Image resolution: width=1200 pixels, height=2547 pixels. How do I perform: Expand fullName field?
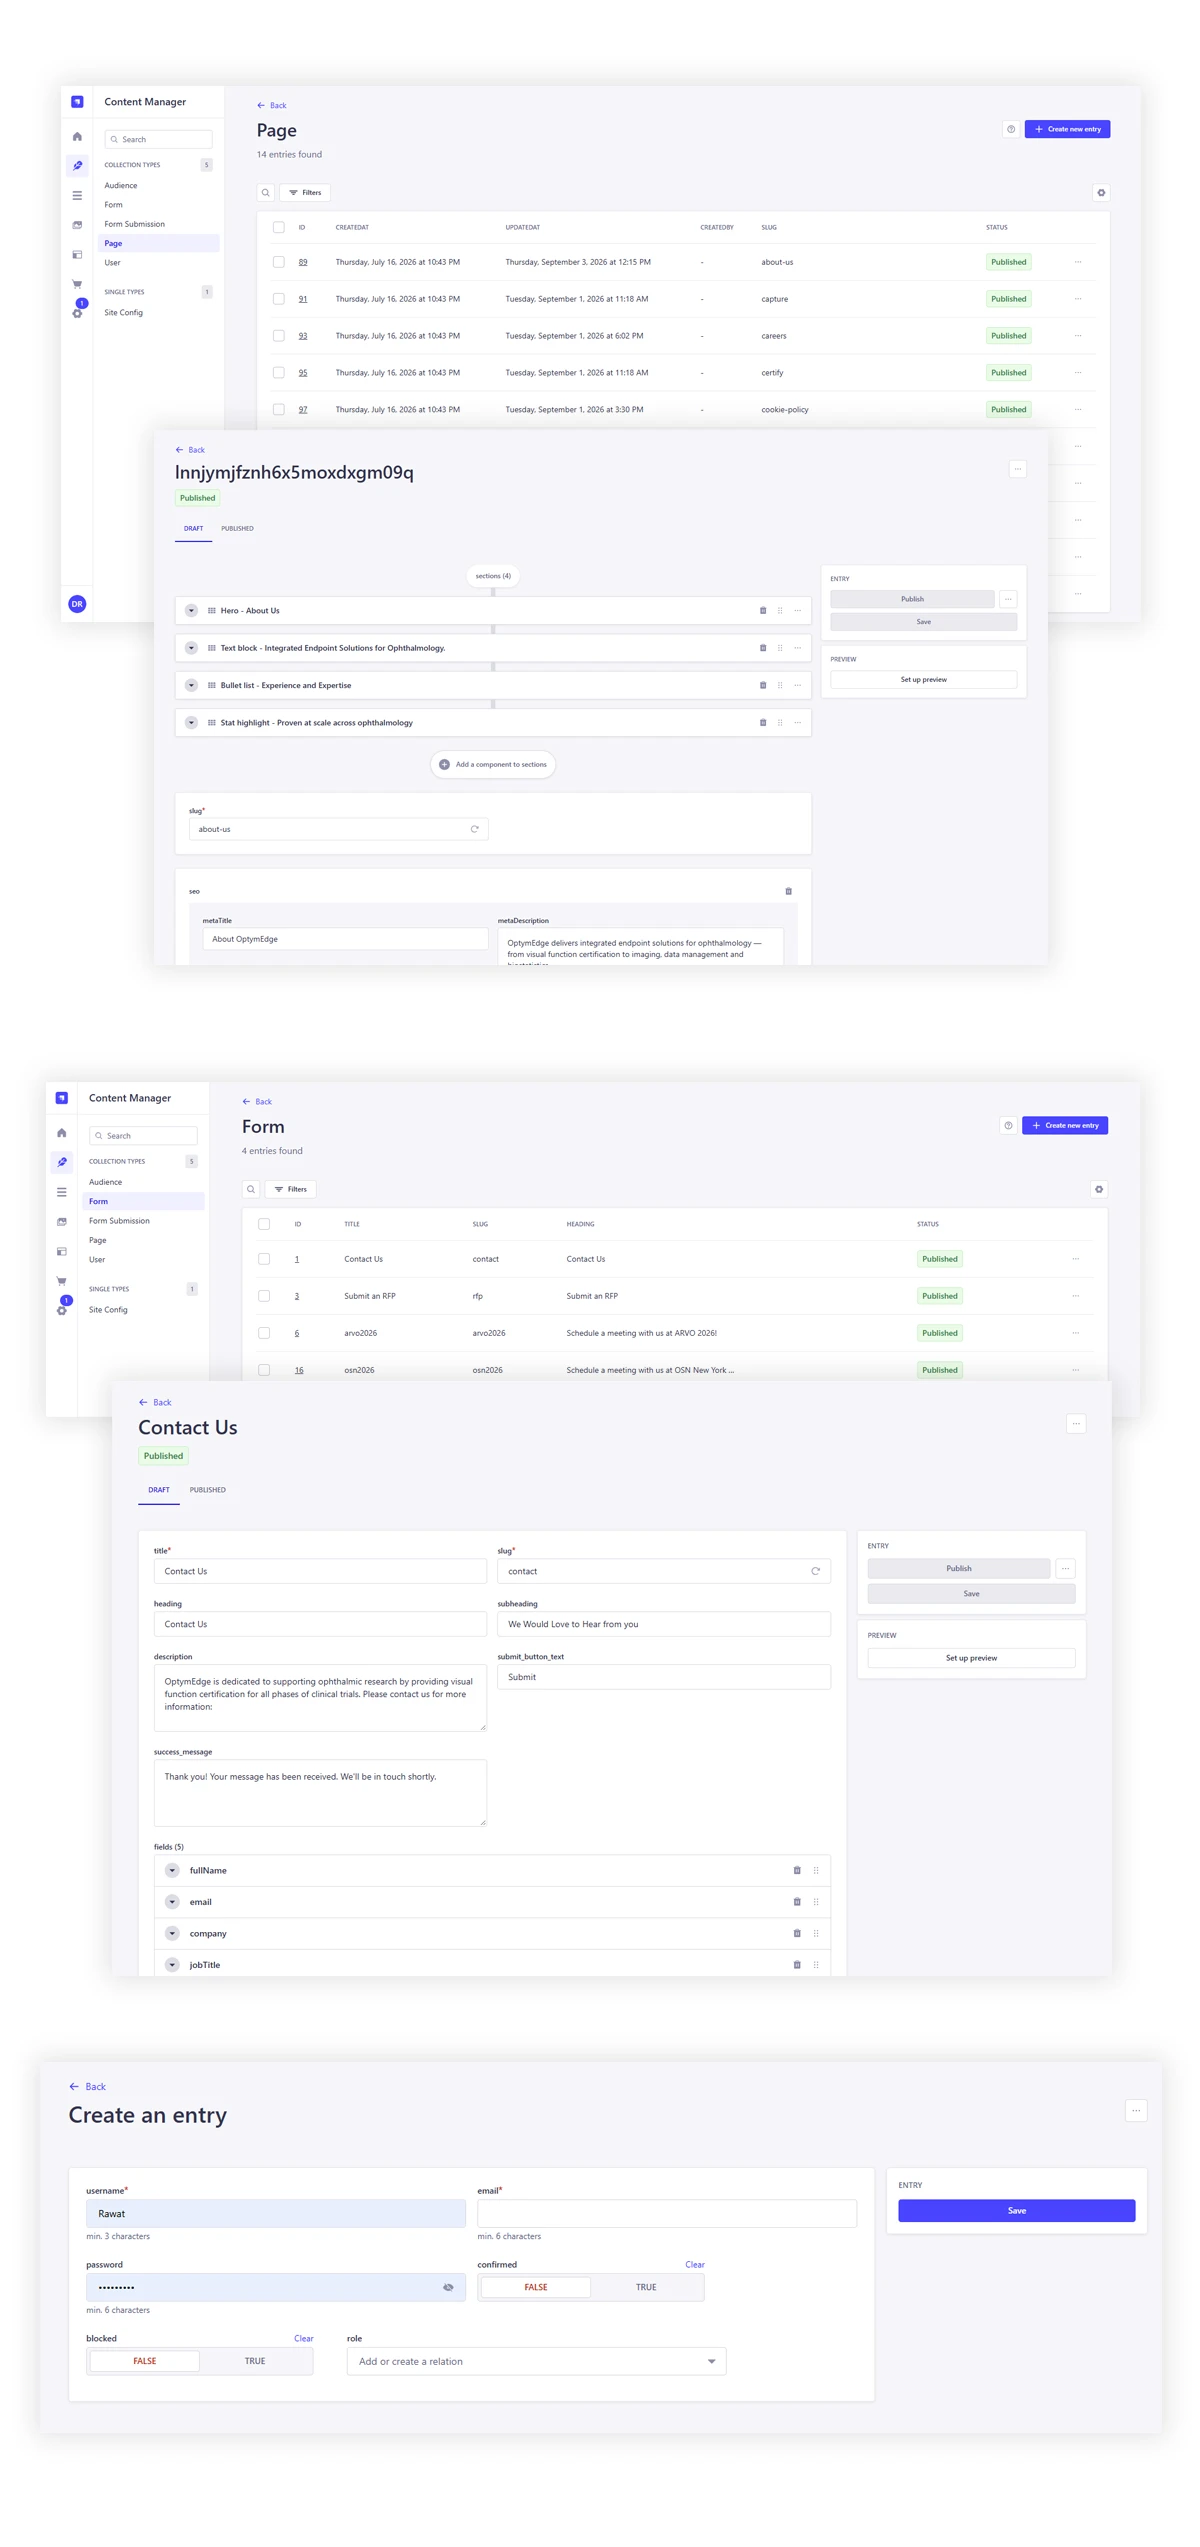(172, 1871)
